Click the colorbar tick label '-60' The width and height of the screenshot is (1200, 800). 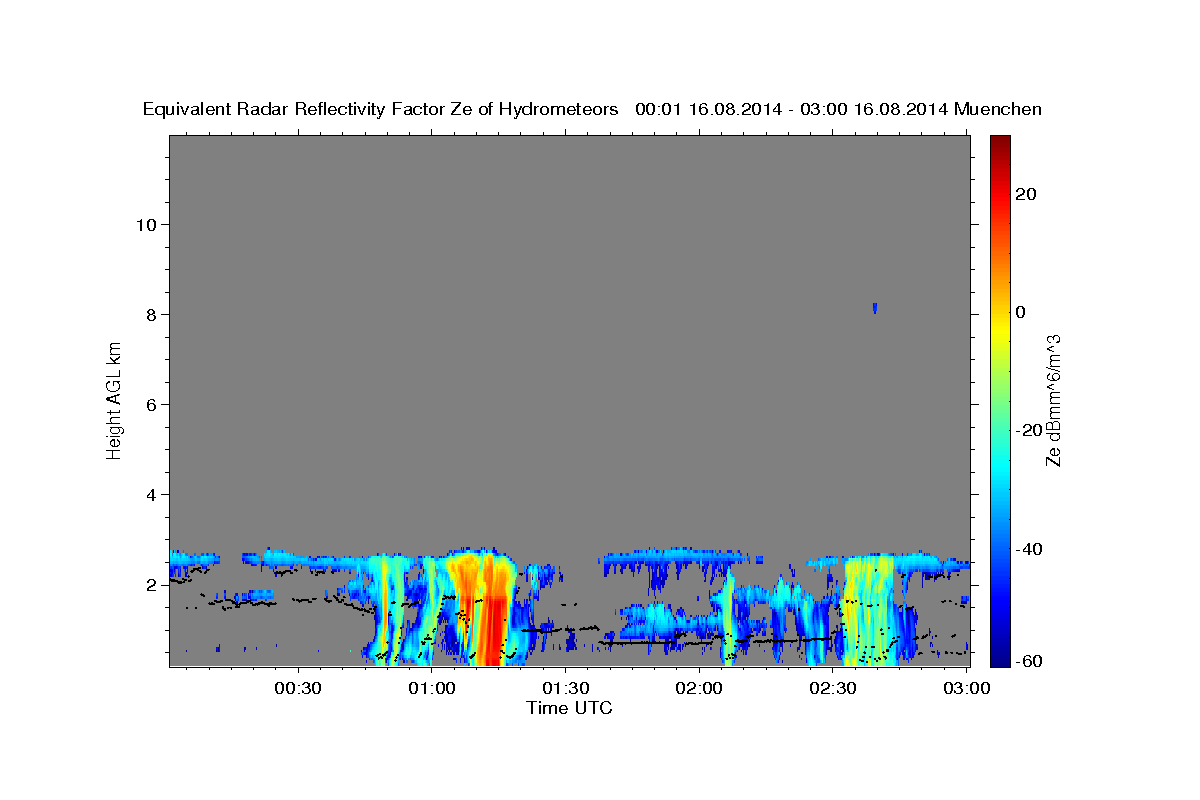point(1027,661)
